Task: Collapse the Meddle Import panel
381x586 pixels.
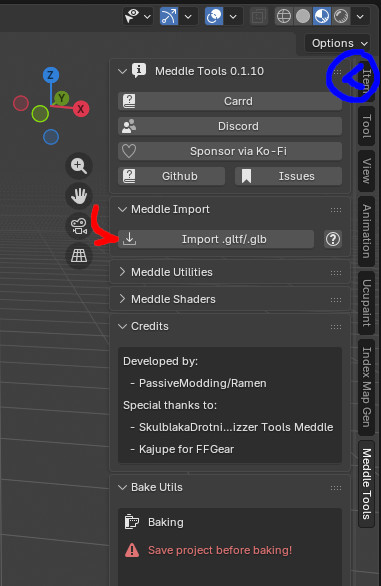Action: click(x=122, y=209)
